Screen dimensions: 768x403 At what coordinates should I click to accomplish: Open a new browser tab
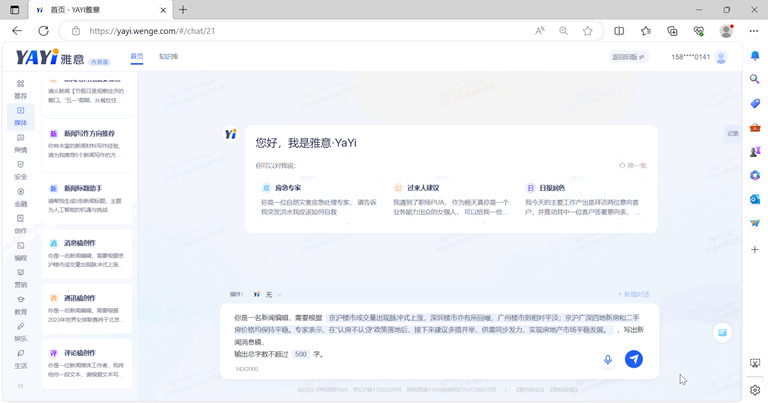tap(183, 9)
